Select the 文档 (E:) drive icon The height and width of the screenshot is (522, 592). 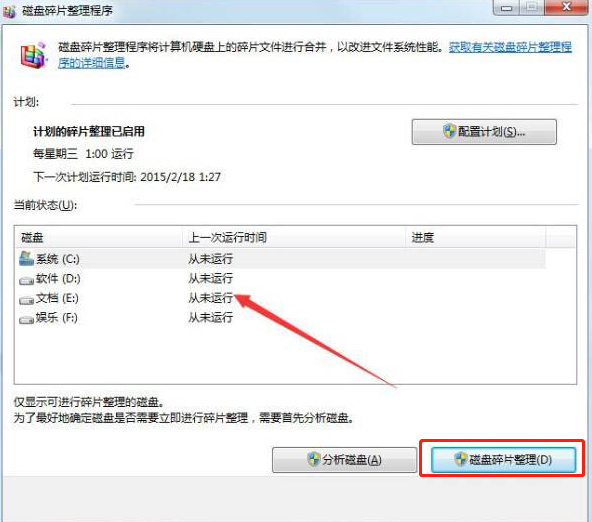pyautogui.click(x=26, y=300)
